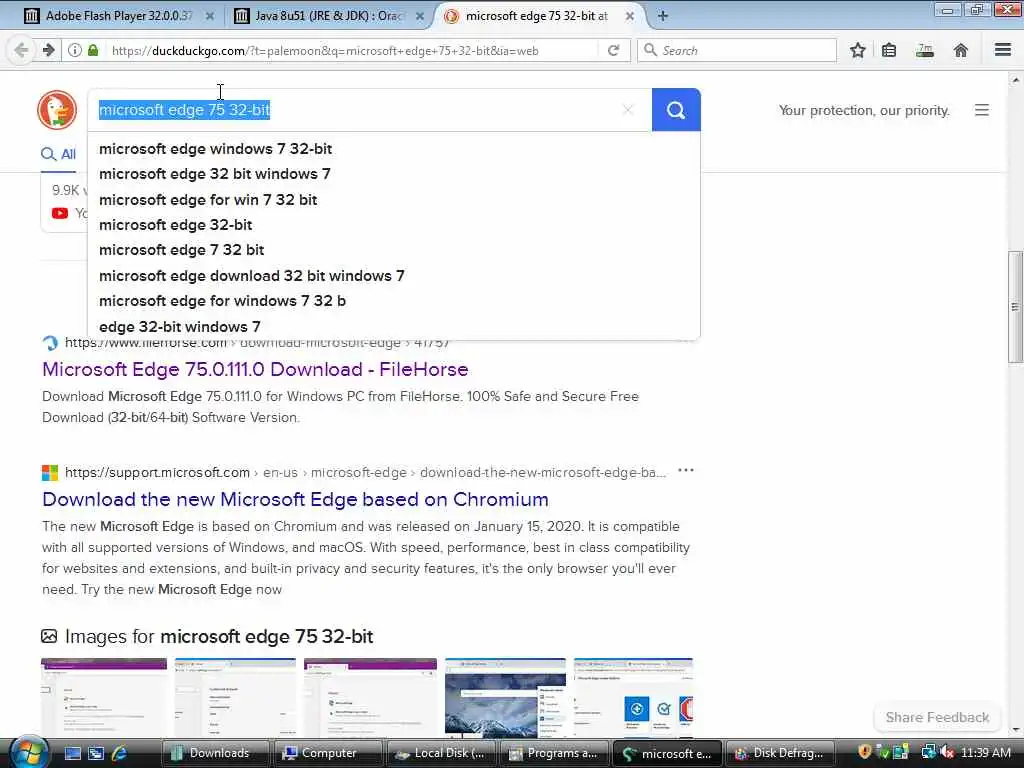Click the 11:39 AM system clock

click(985, 753)
